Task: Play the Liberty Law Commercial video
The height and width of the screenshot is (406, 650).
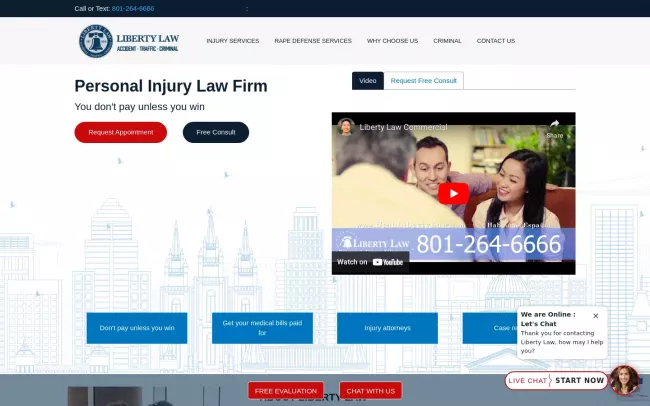Action: (453, 193)
